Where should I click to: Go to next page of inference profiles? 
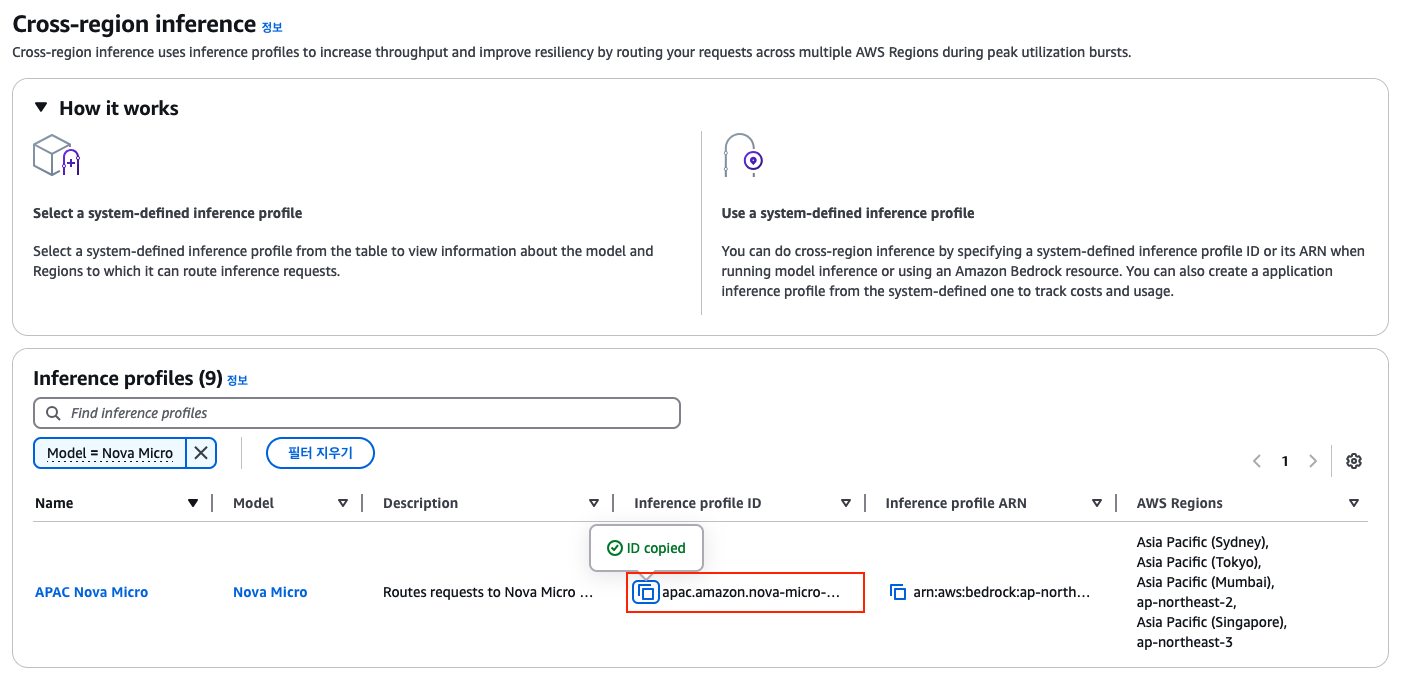(1313, 461)
